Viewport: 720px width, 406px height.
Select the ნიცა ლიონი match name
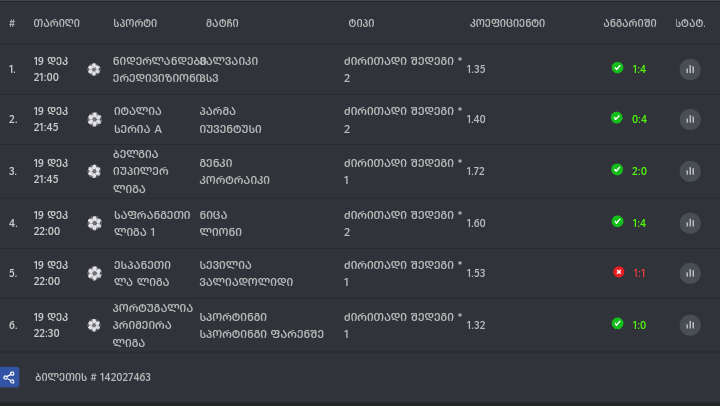tap(220, 222)
